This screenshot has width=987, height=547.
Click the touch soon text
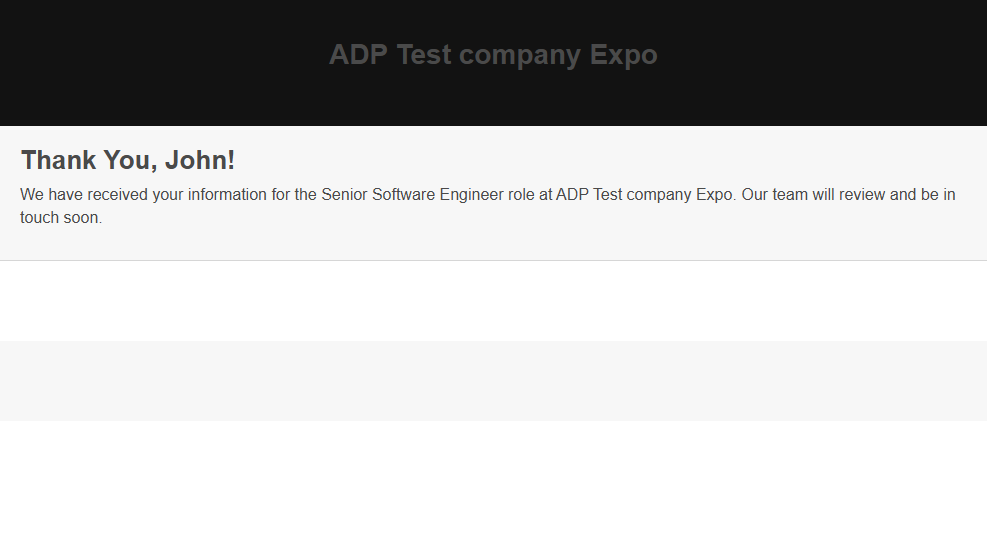[x=60, y=217]
